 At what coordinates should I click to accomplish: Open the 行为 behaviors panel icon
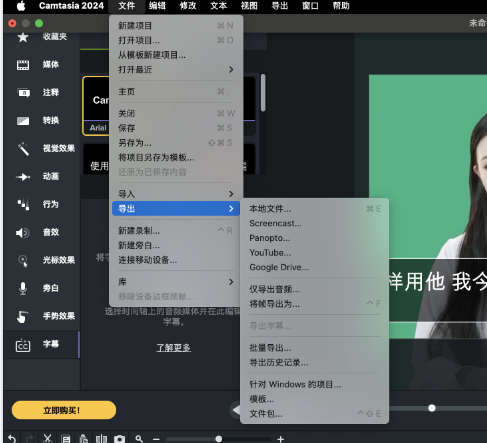[x=23, y=204]
